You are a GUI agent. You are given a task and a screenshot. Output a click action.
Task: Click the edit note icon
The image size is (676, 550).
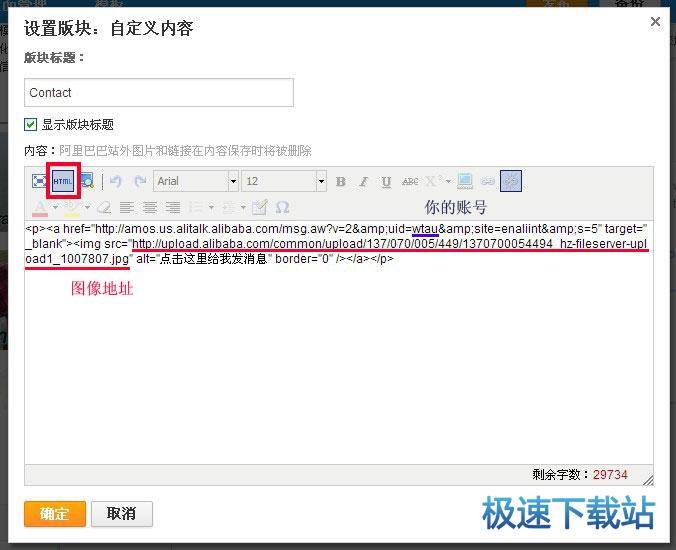[260, 208]
